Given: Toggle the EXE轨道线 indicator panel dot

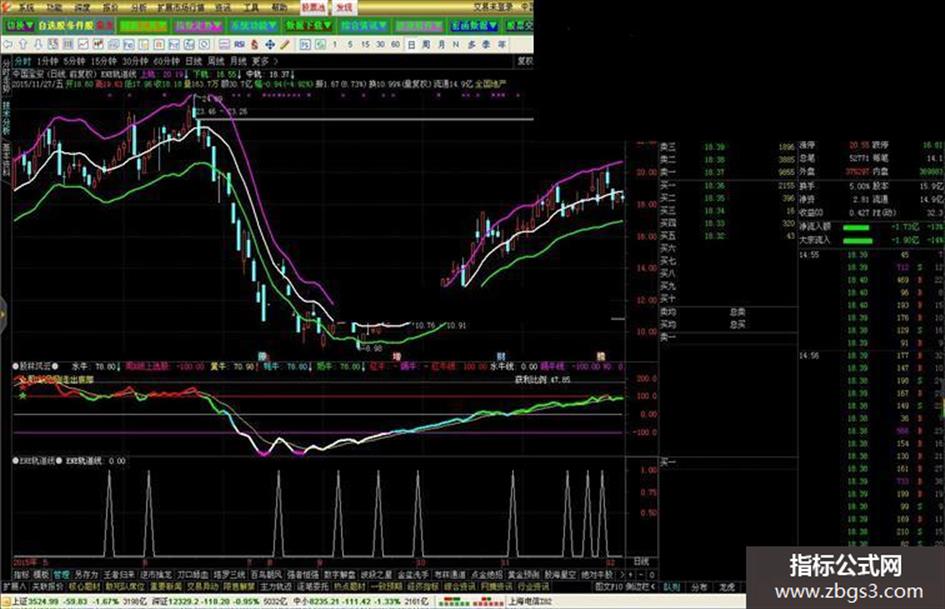Looking at the screenshot, I should pyautogui.click(x=16, y=460).
